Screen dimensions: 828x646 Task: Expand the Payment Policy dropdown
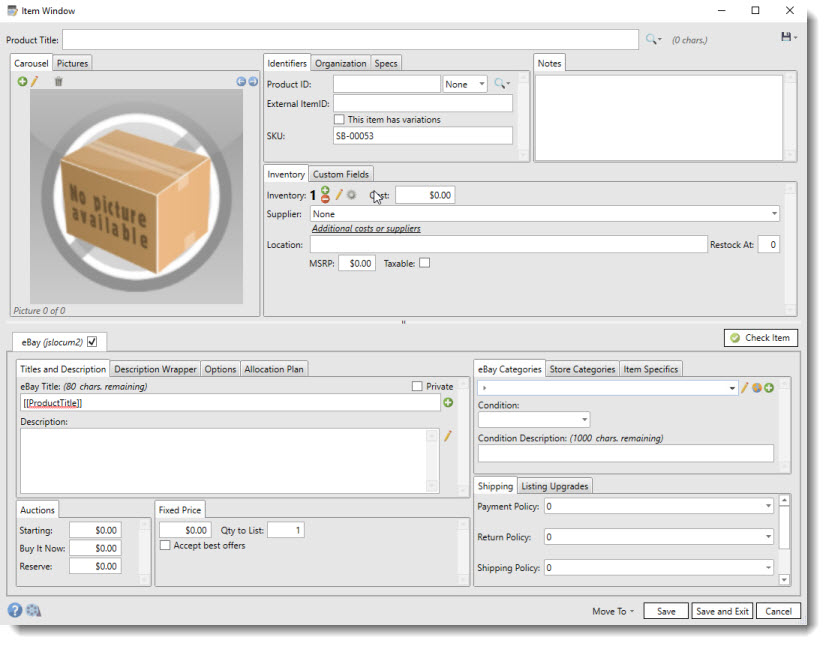coord(767,506)
